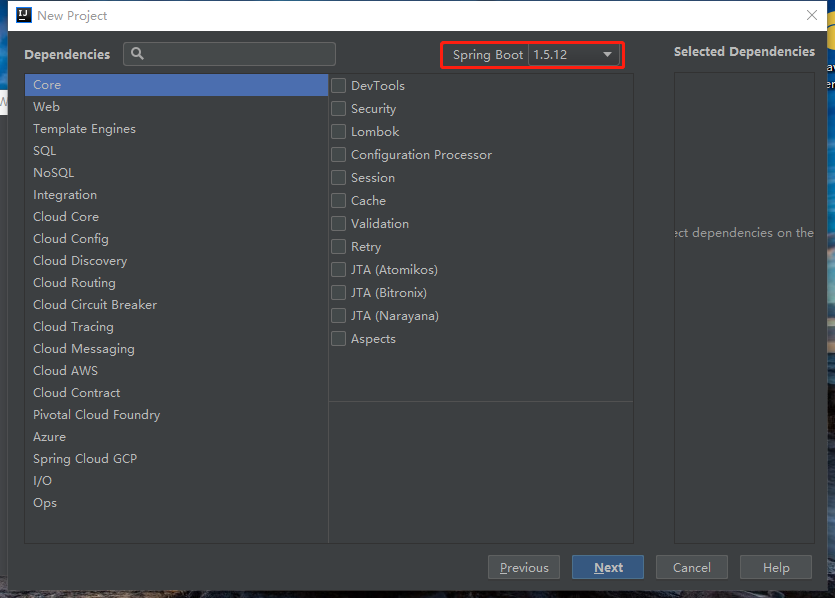The width and height of the screenshot is (835, 598).
Task: Cancel the New Project wizard
Action: pyautogui.click(x=692, y=567)
